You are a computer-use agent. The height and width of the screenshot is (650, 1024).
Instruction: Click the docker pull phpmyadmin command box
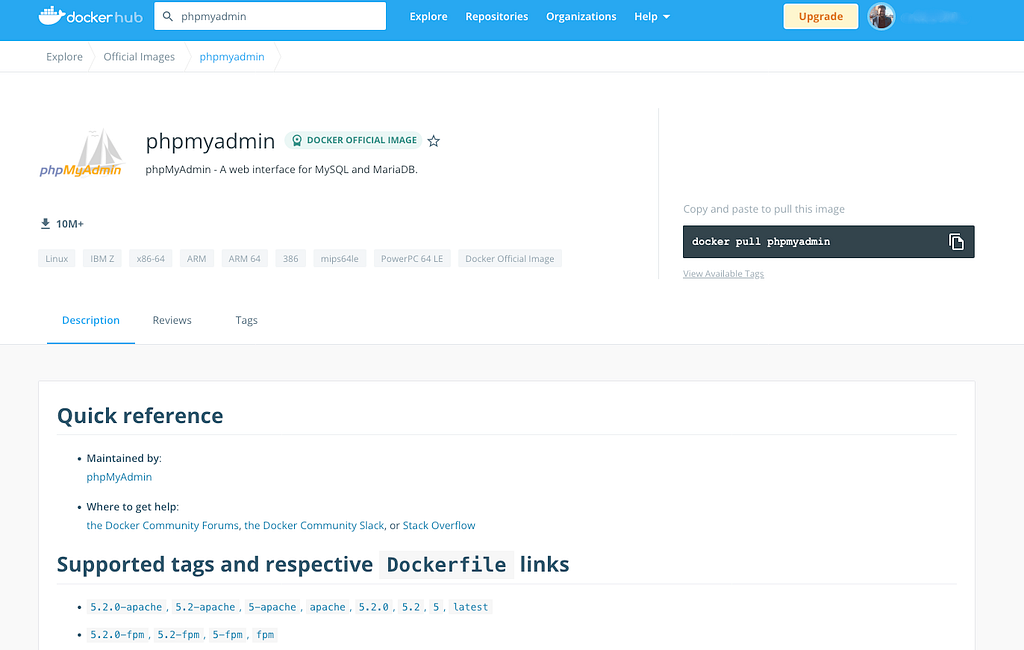pos(828,242)
